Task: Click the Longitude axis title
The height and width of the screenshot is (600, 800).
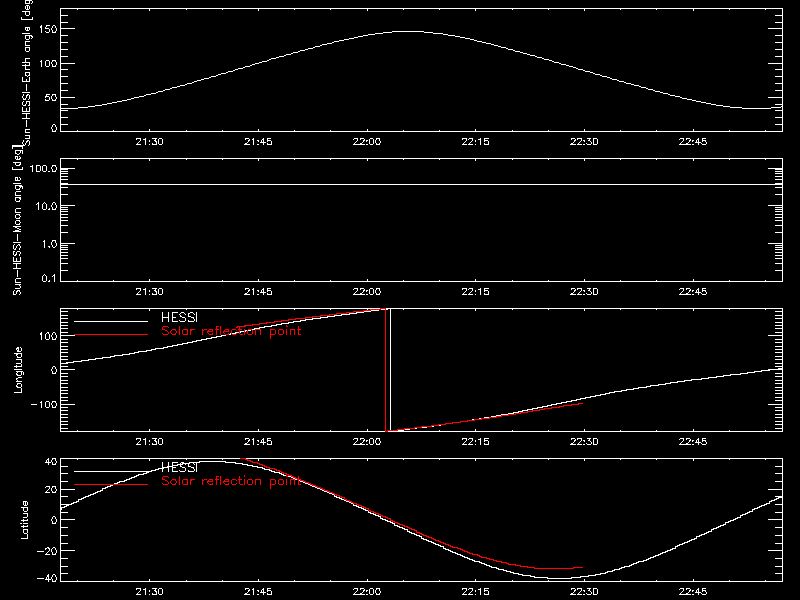Action: pyautogui.click(x=18, y=370)
